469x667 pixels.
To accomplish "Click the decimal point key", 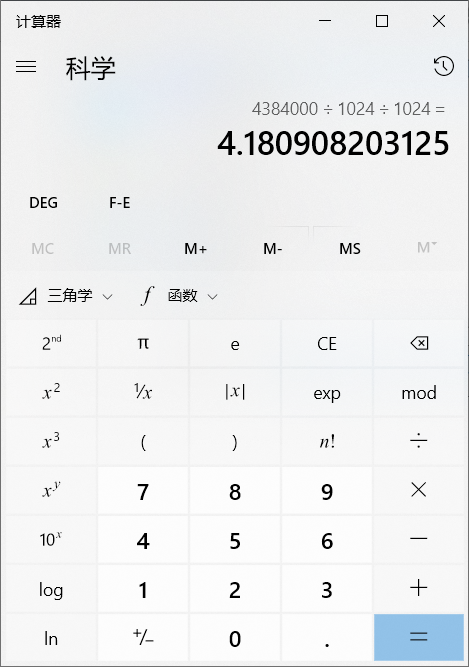I will click(327, 637).
